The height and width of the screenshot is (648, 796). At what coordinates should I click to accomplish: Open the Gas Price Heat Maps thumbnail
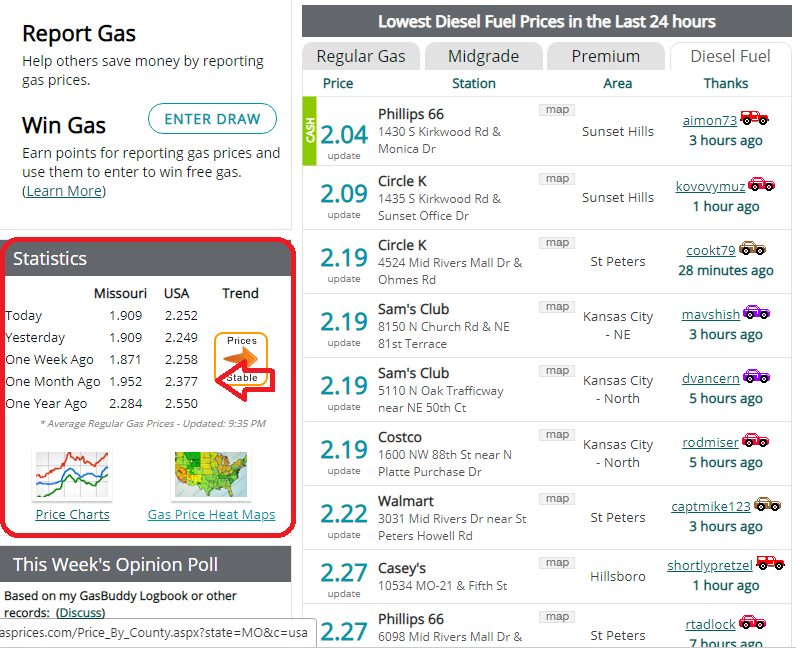coord(211,474)
